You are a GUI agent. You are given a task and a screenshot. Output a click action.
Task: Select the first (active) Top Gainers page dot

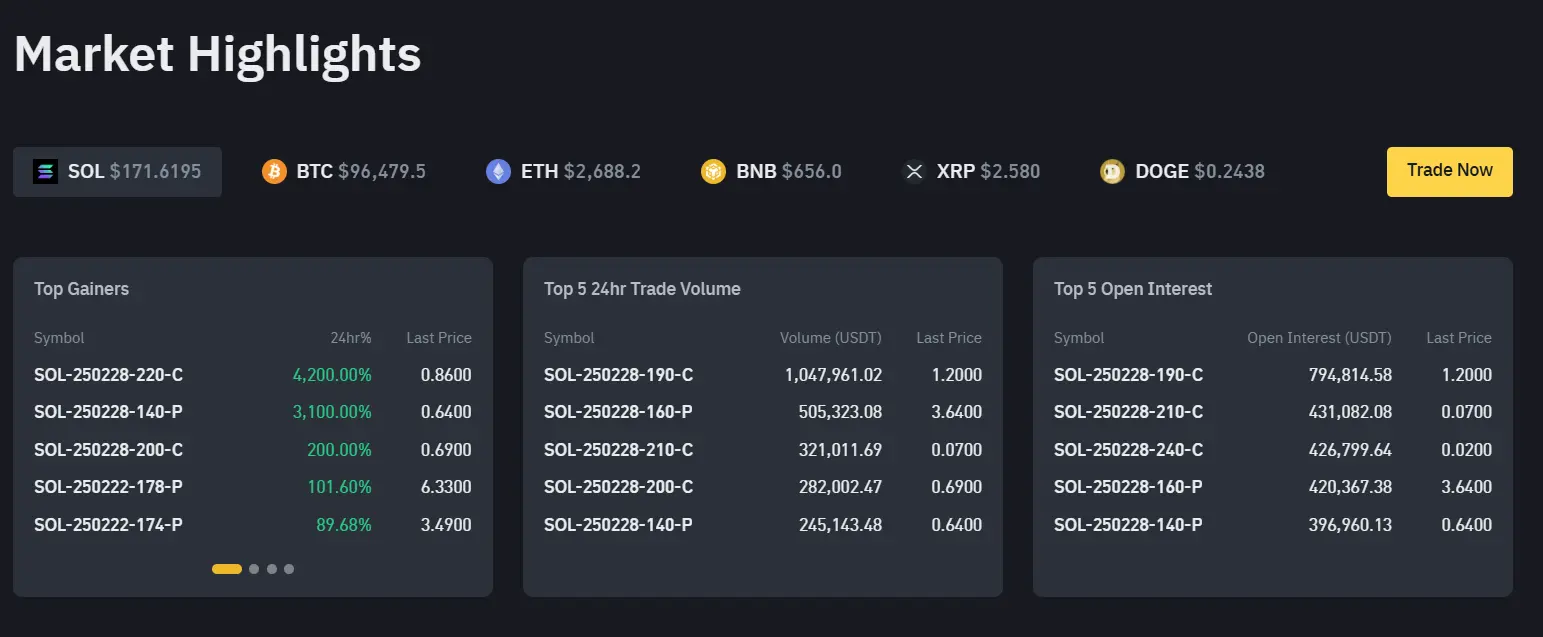point(227,569)
